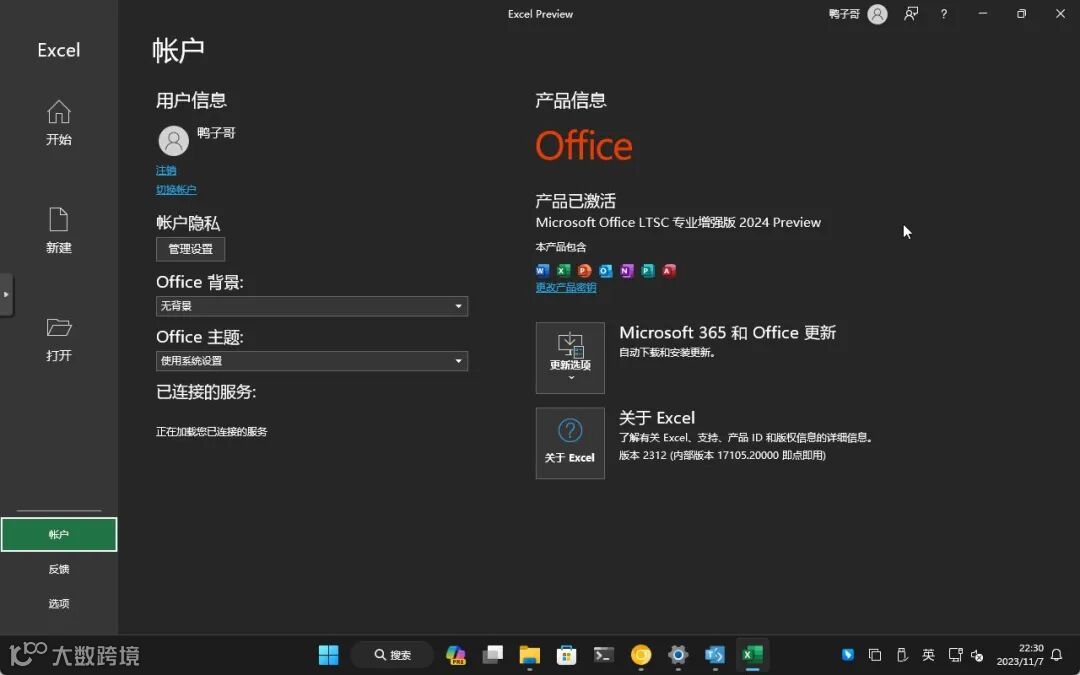Open the Windows Start menu
Screen dimensions: 1080x675
pos(329,654)
